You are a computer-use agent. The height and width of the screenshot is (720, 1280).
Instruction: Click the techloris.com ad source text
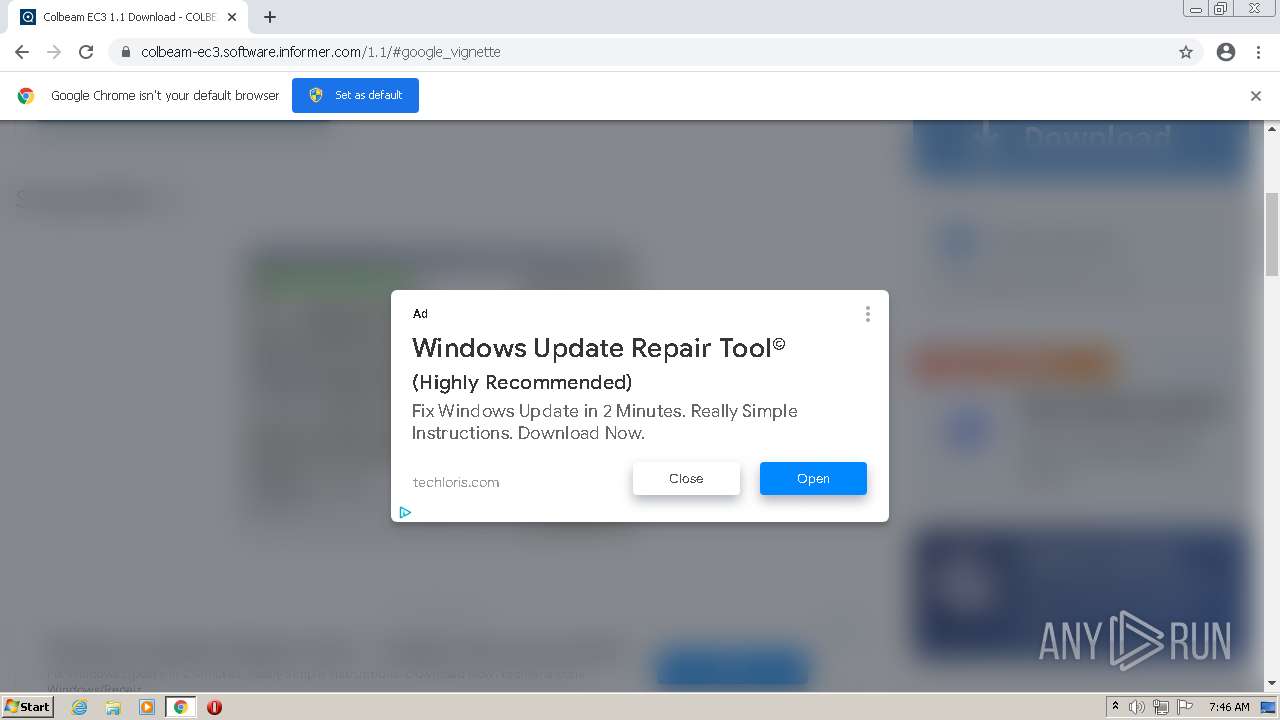[456, 482]
